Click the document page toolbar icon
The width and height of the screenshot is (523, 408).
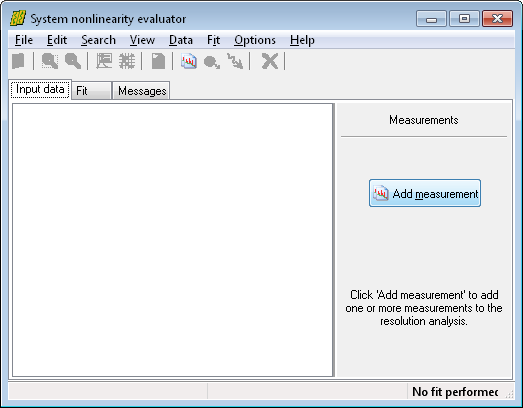(x=158, y=61)
